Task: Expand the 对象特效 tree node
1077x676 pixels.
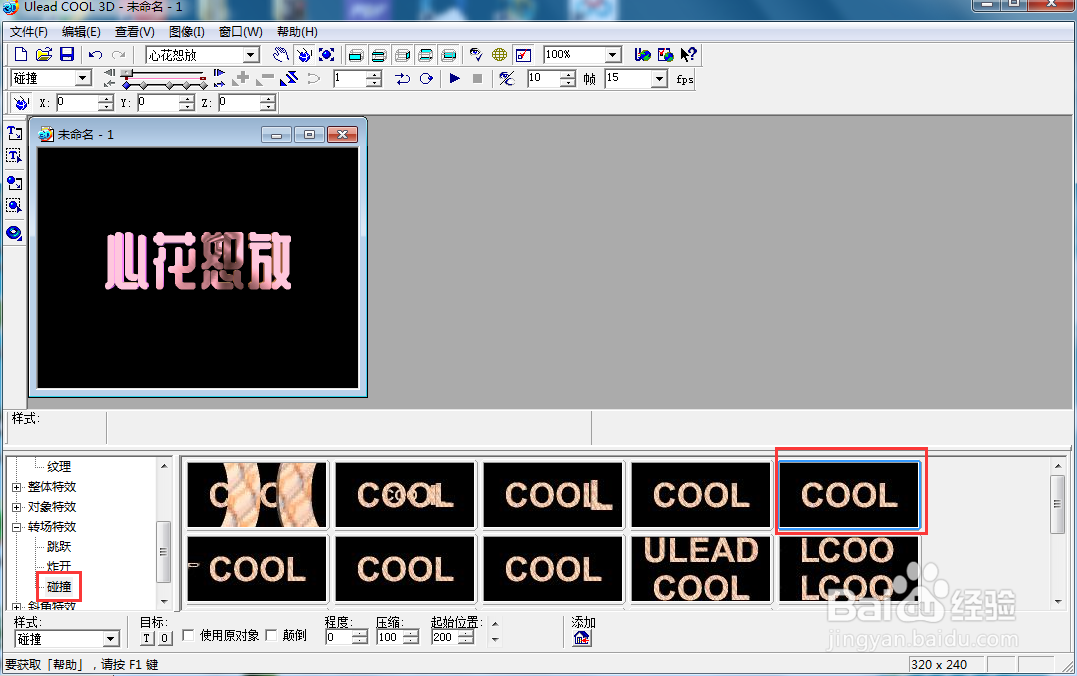Action: [x=16, y=507]
